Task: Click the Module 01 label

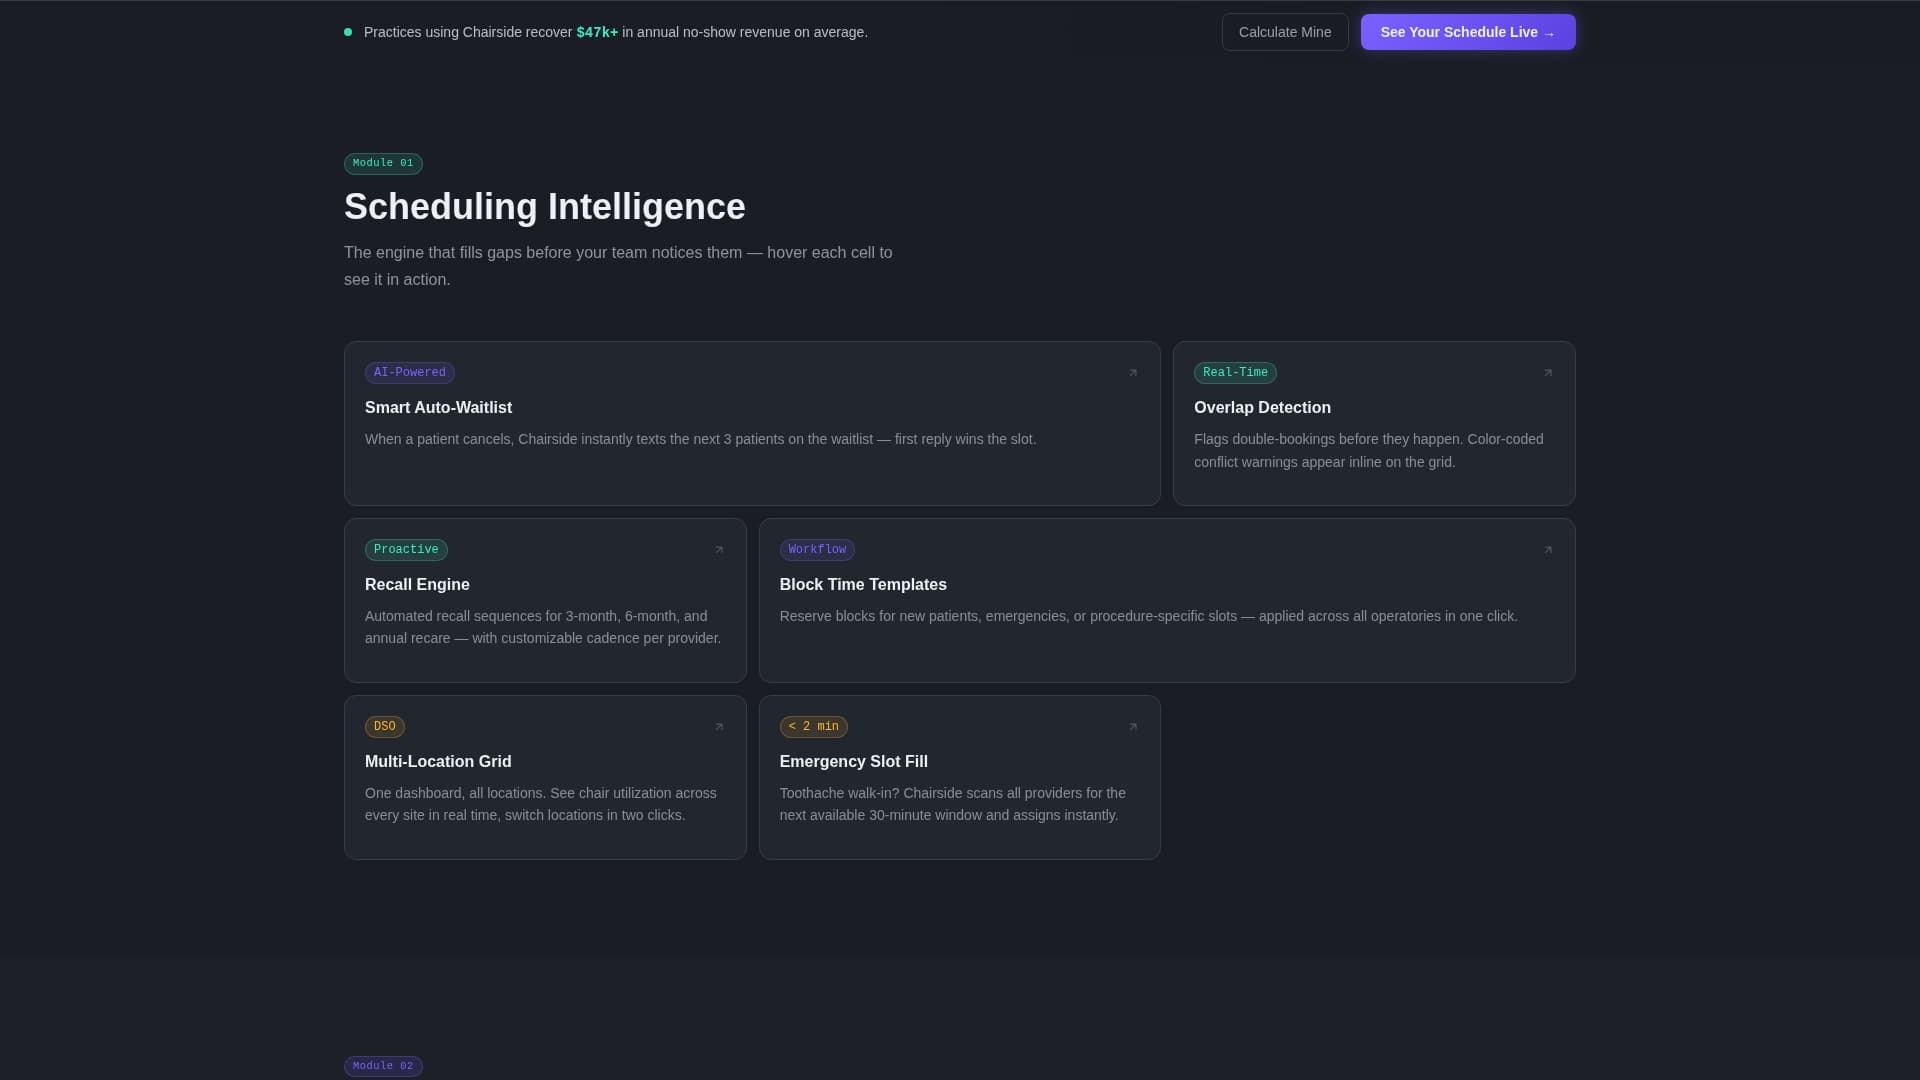Action: [383, 163]
